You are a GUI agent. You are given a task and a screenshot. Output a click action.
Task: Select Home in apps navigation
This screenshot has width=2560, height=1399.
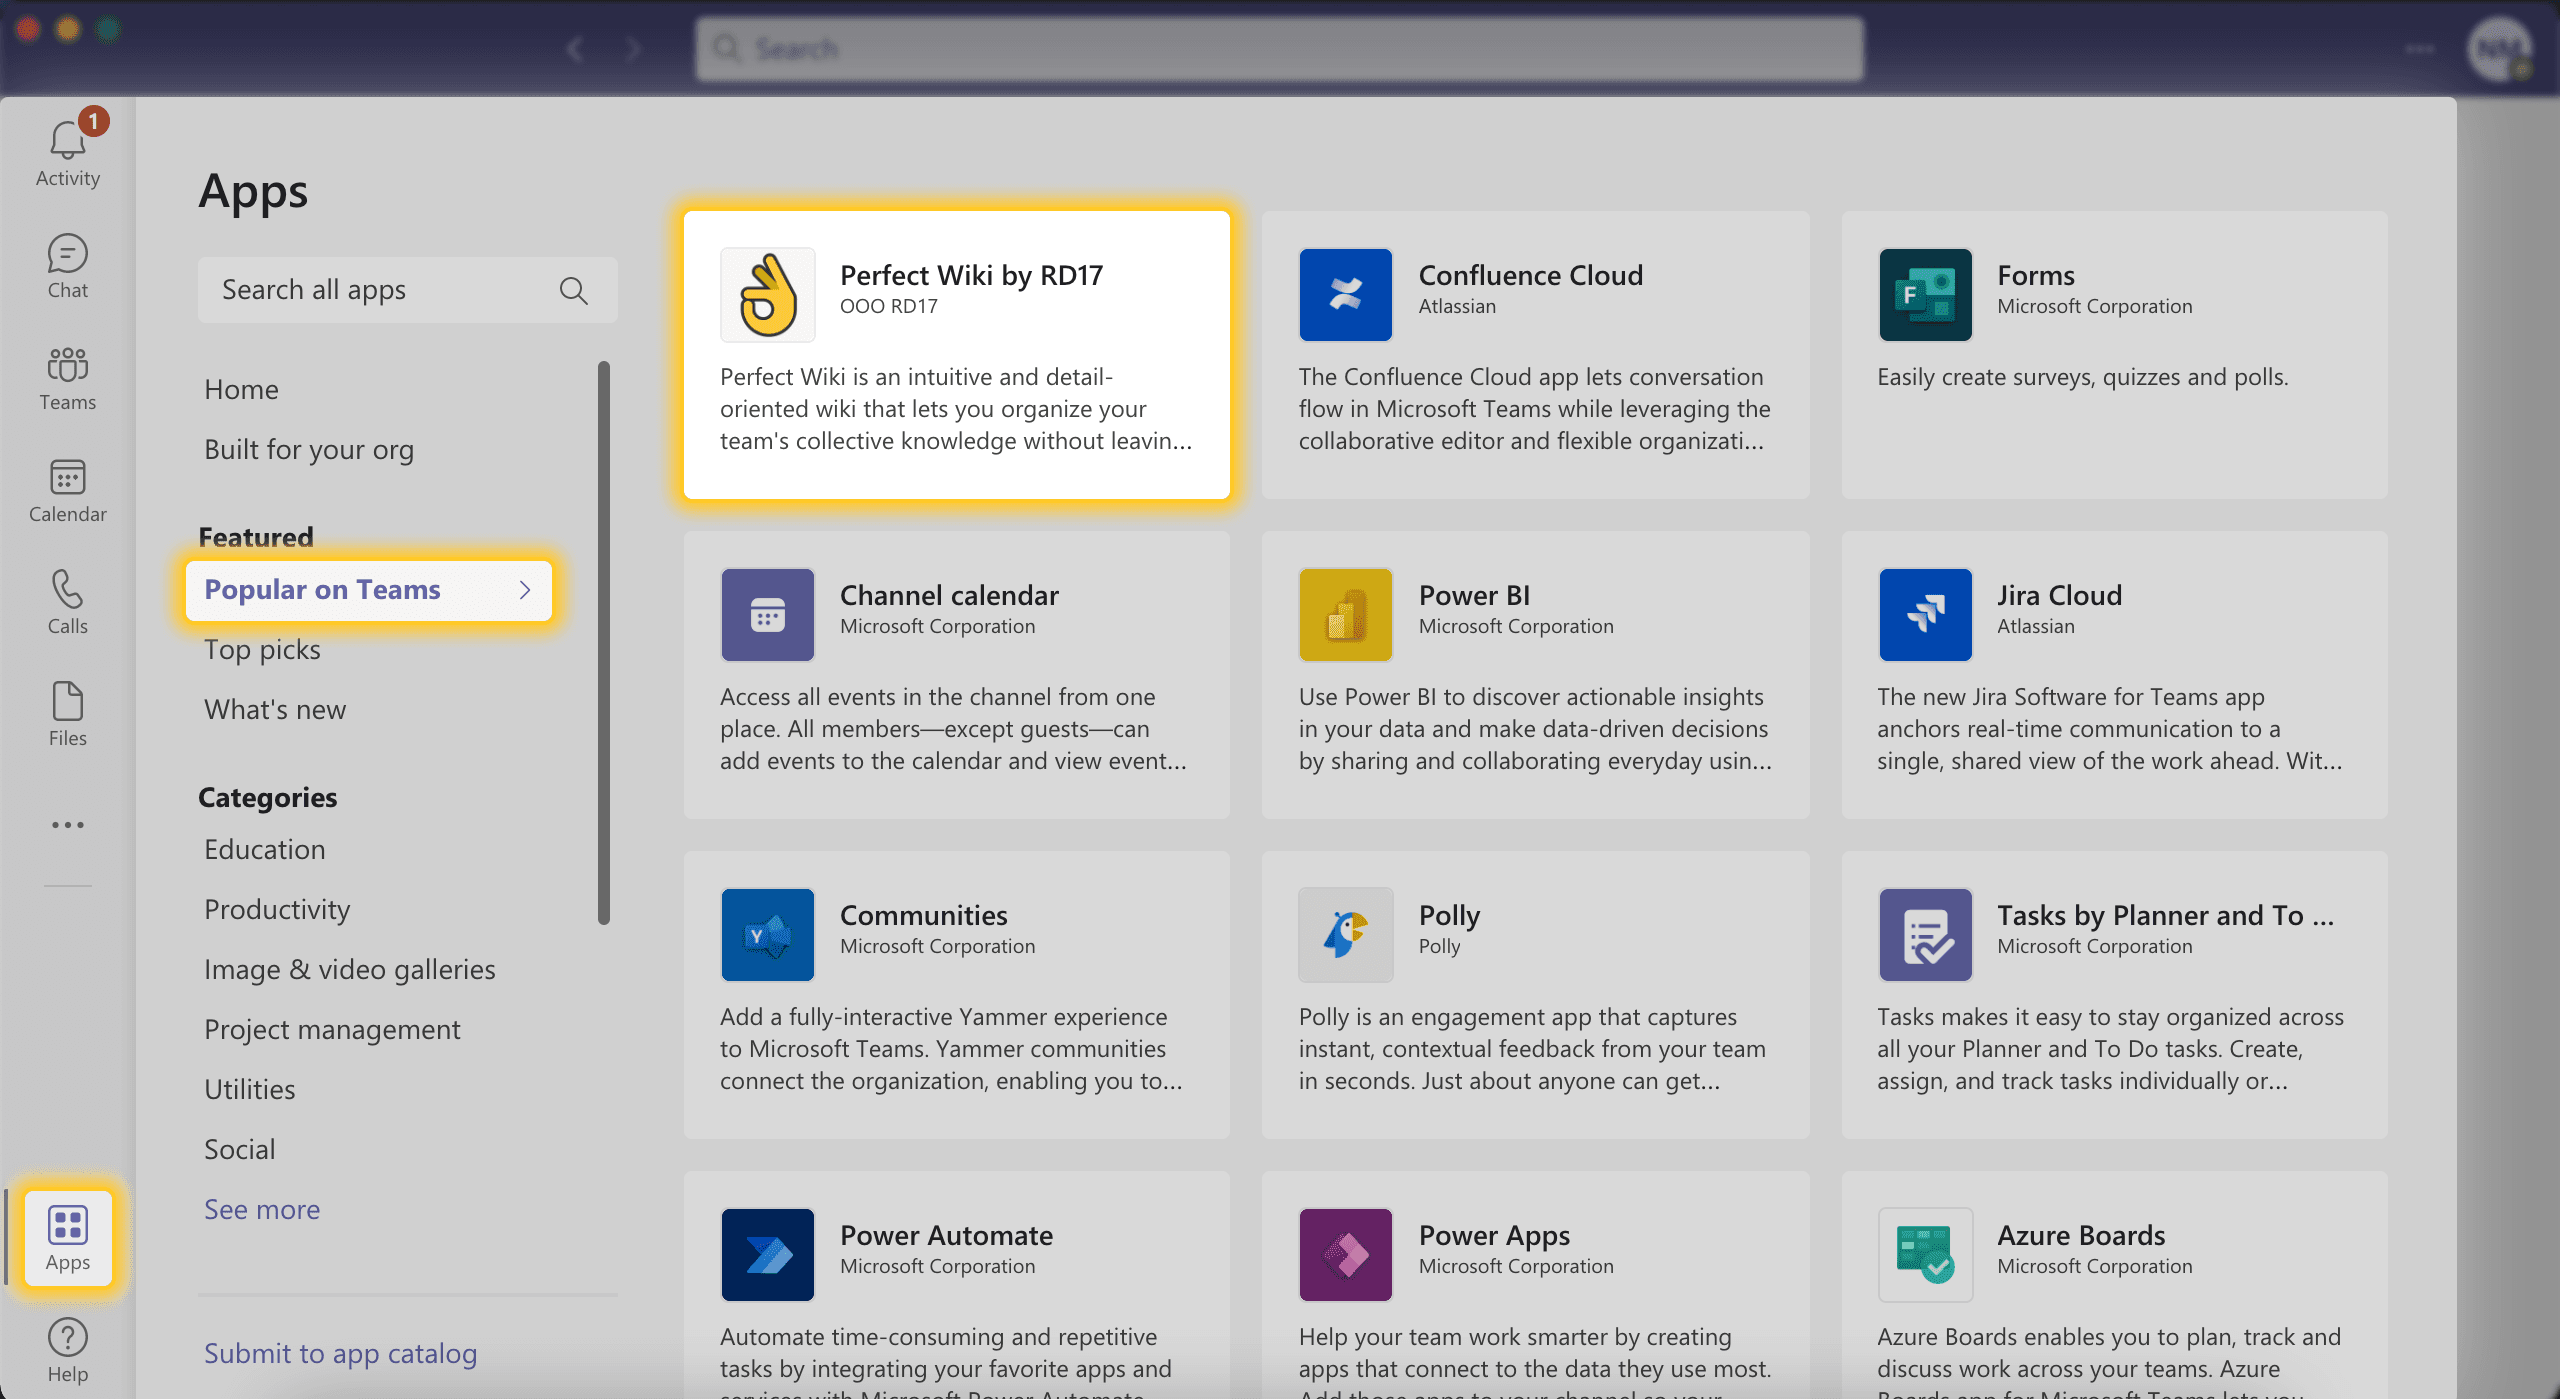(x=241, y=390)
